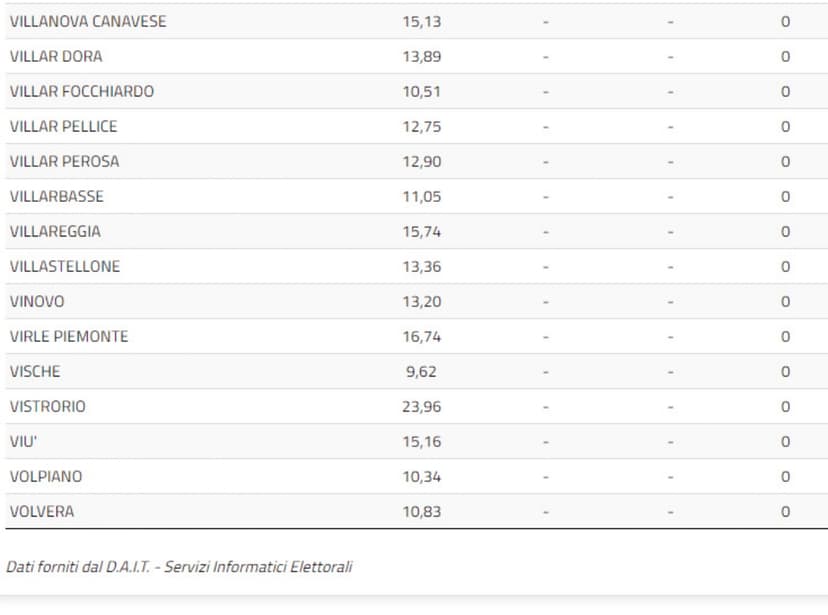
Task: Click the D.A.I.T. data source footer note
Action: 179,567
